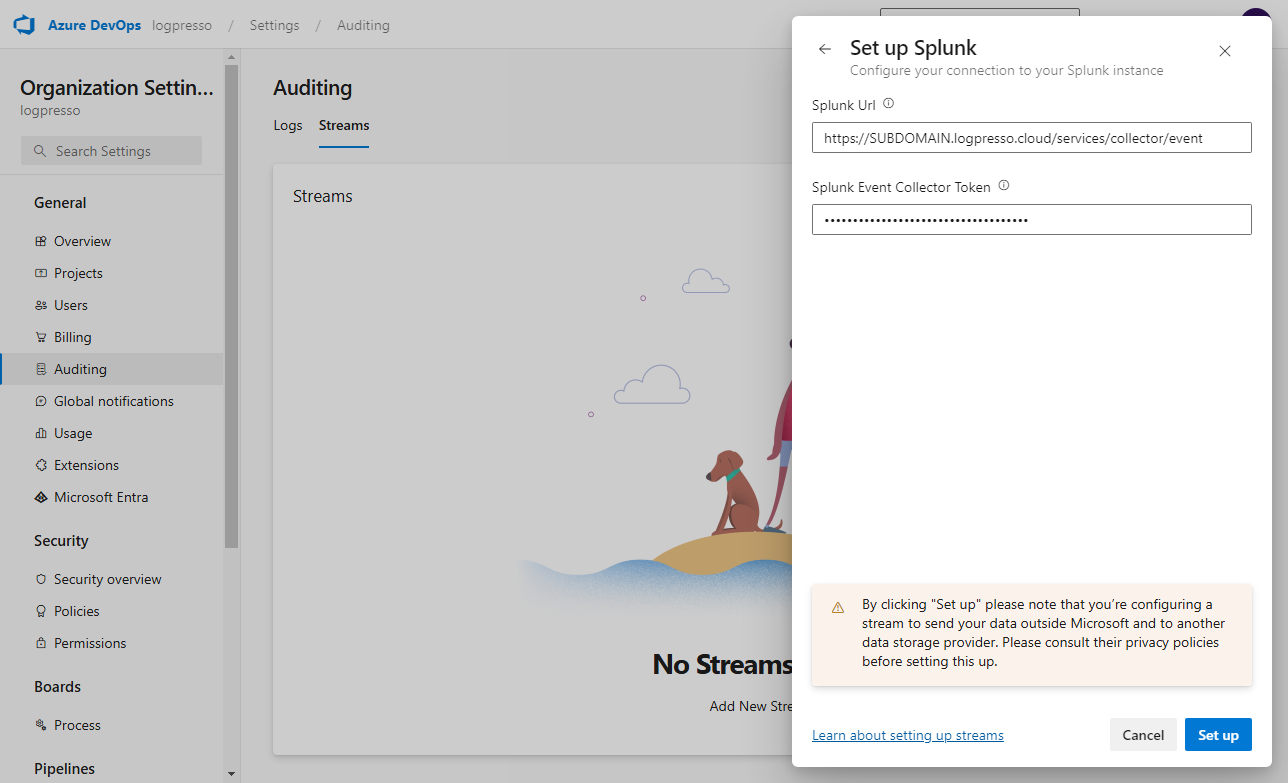This screenshot has height=783, width=1288.
Task: Click info icon next to Splunk Url
Action: tap(889, 103)
